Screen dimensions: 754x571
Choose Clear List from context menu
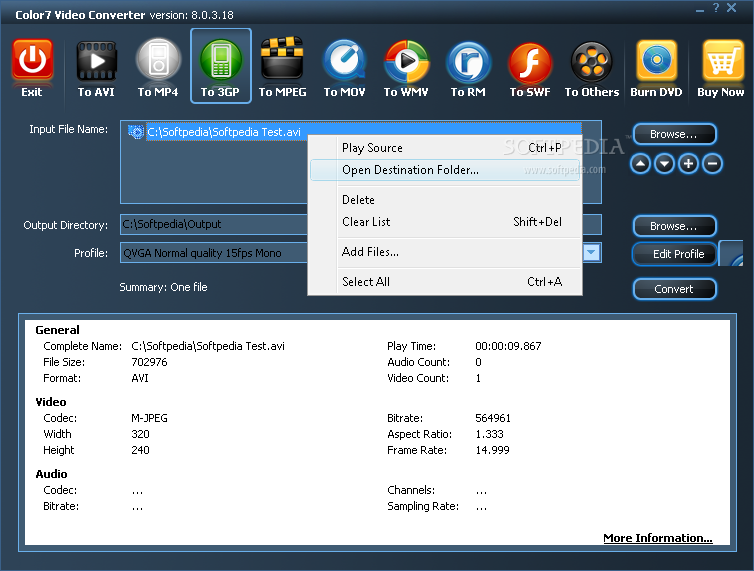(445, 222)
